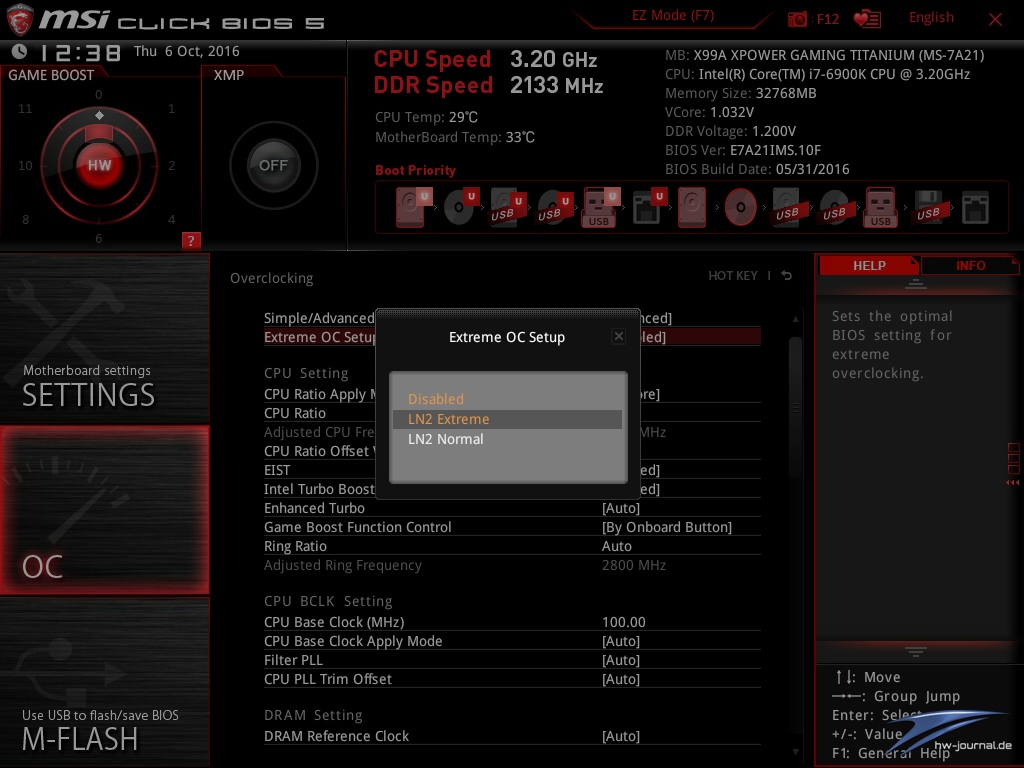Screen dimensions: 1024x768
Task: Switch to the HELP tab
Action: 869,265
